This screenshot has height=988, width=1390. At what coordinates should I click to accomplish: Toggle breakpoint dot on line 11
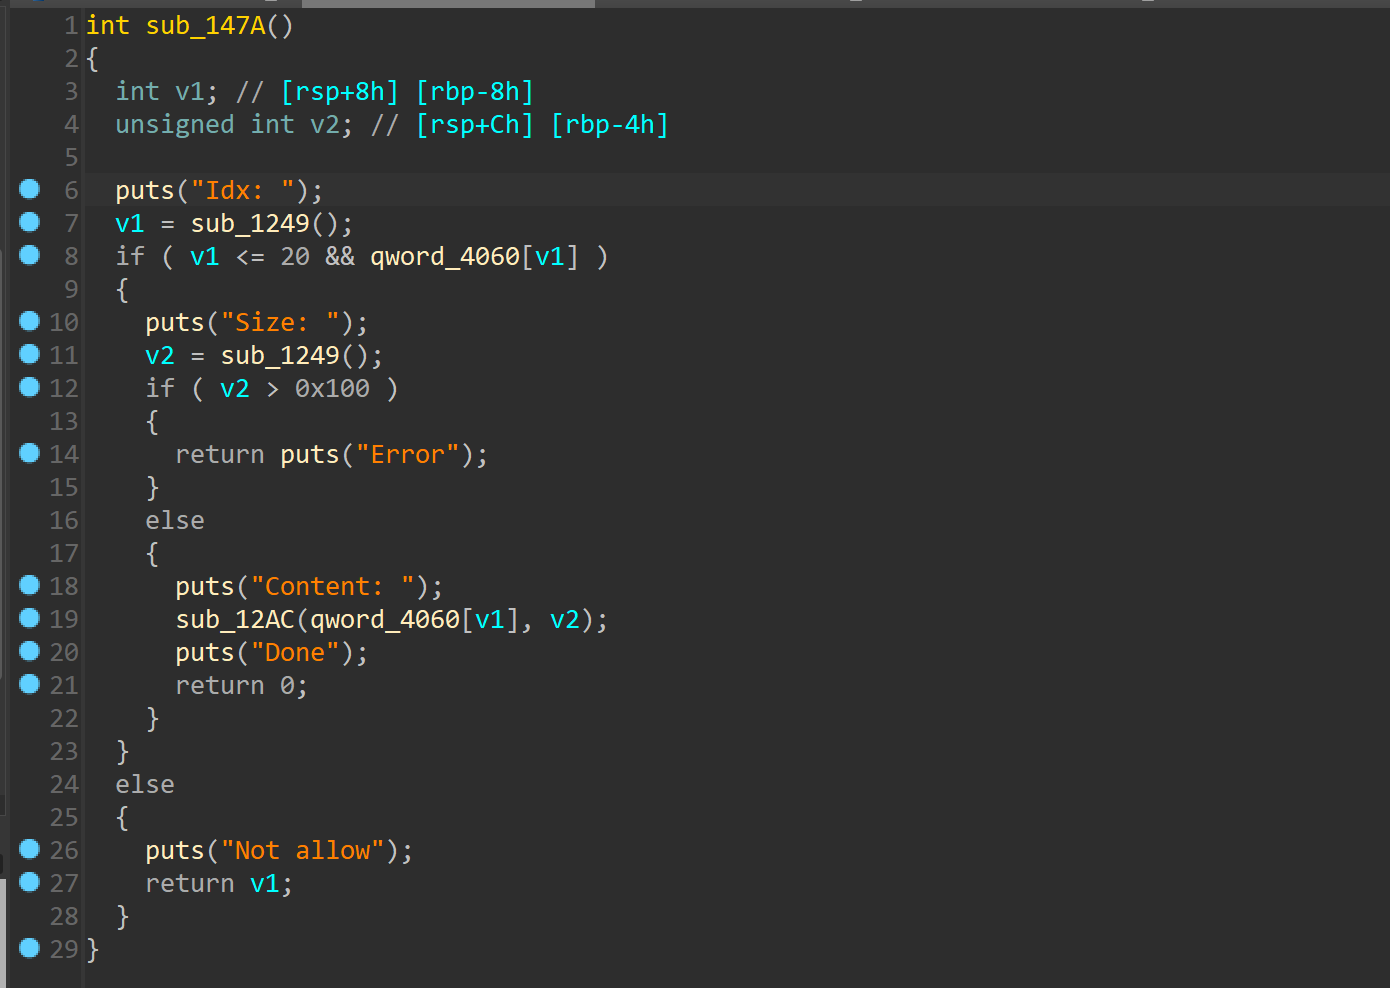[x=30, y=354]
